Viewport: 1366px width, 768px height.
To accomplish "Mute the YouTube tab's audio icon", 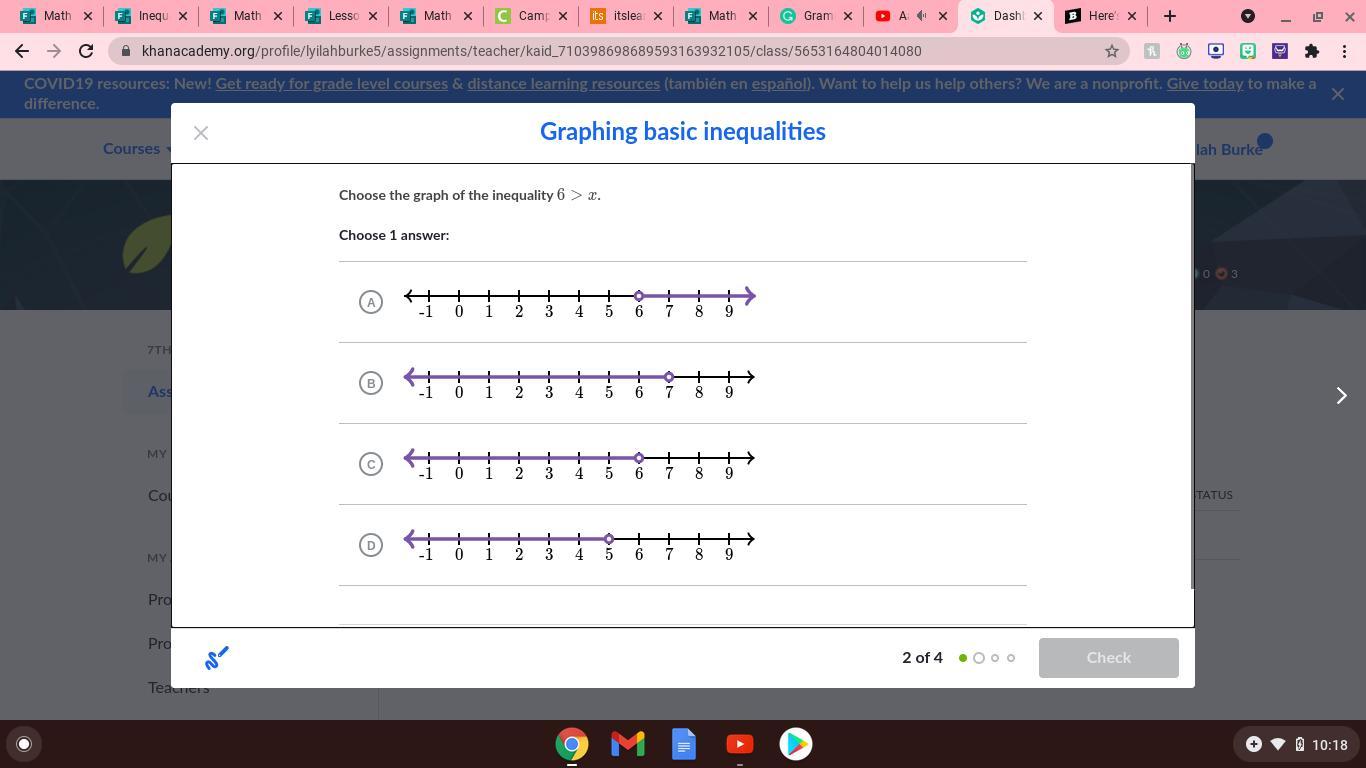I will point(922,16).
